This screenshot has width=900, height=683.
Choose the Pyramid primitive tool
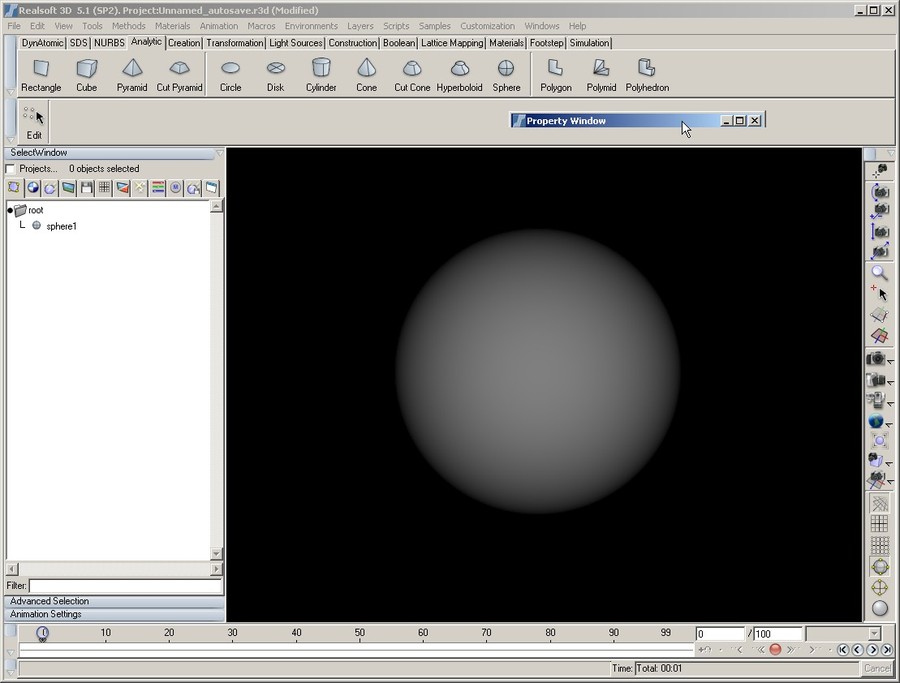coord(132,68)
